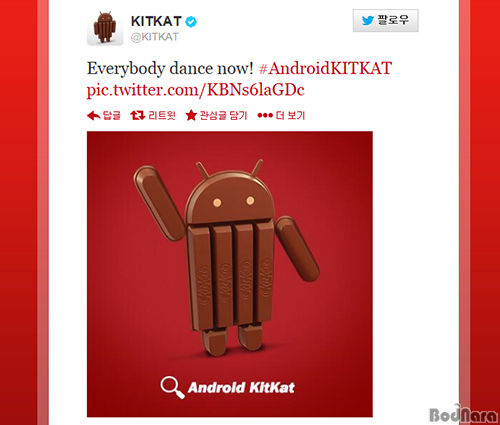Open the @KITKAT handle
Viewport: 500px width, 425px height.
coord(155,37)
